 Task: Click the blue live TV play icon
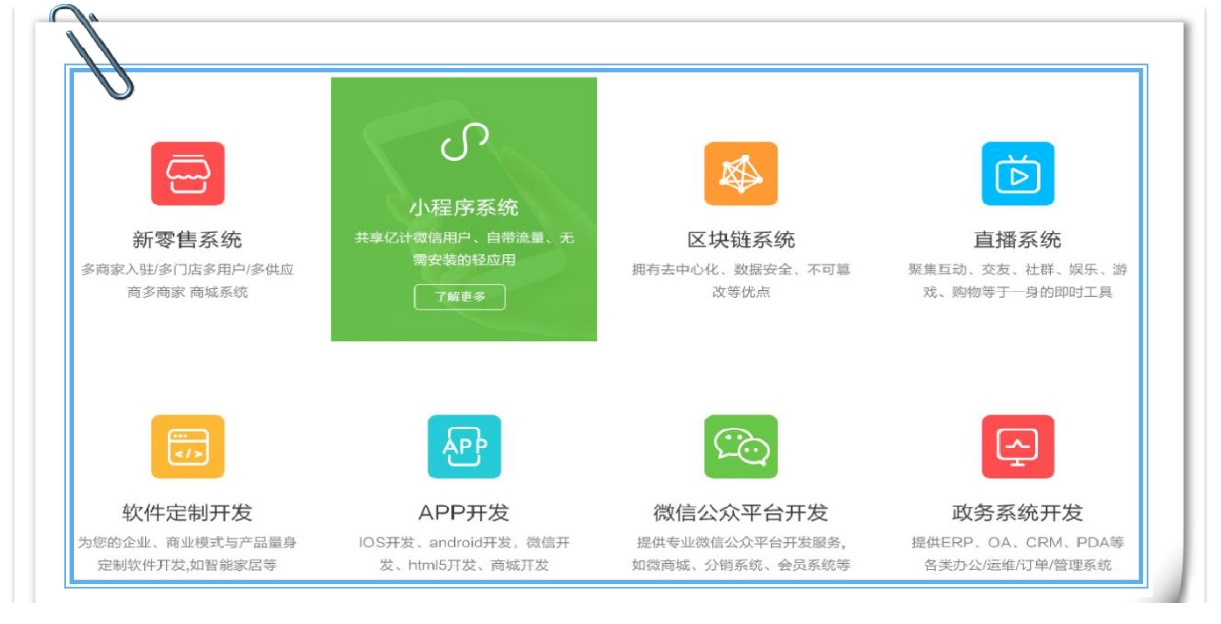tap(1018, 174)
